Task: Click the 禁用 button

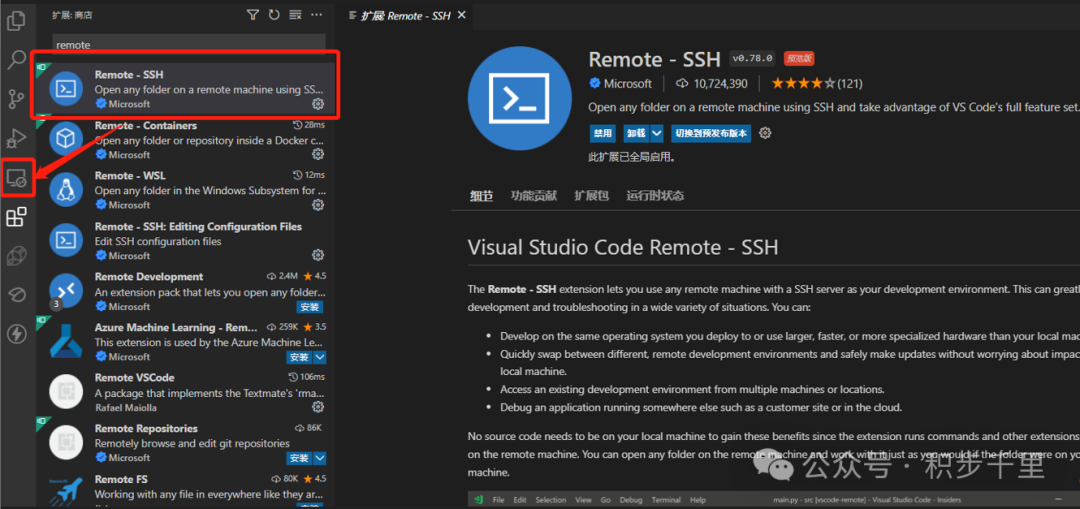Action: click(x=603, y=134)
